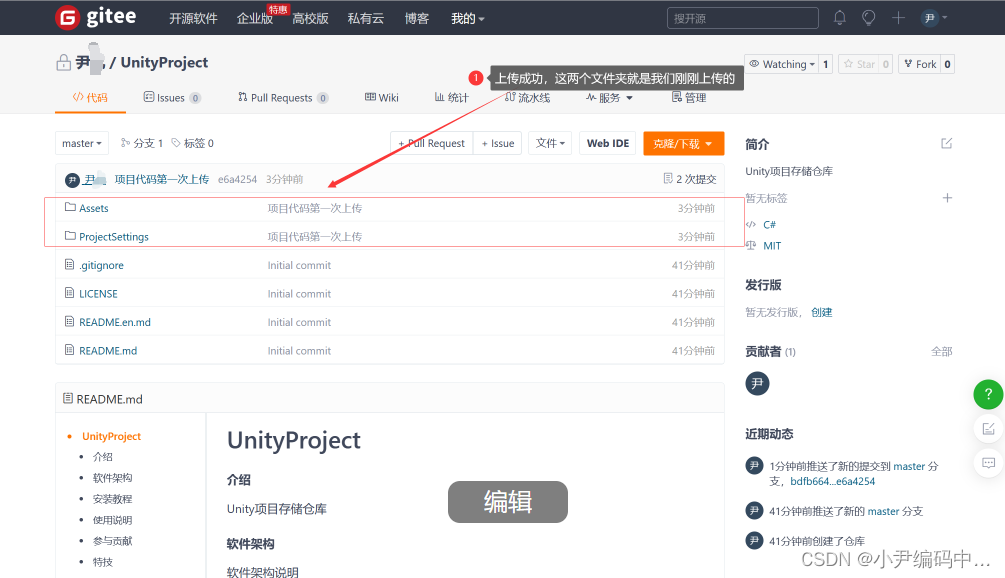Click the lightbulb icon in the navbar
The image size is (1005, 578).
coord(868,16)
